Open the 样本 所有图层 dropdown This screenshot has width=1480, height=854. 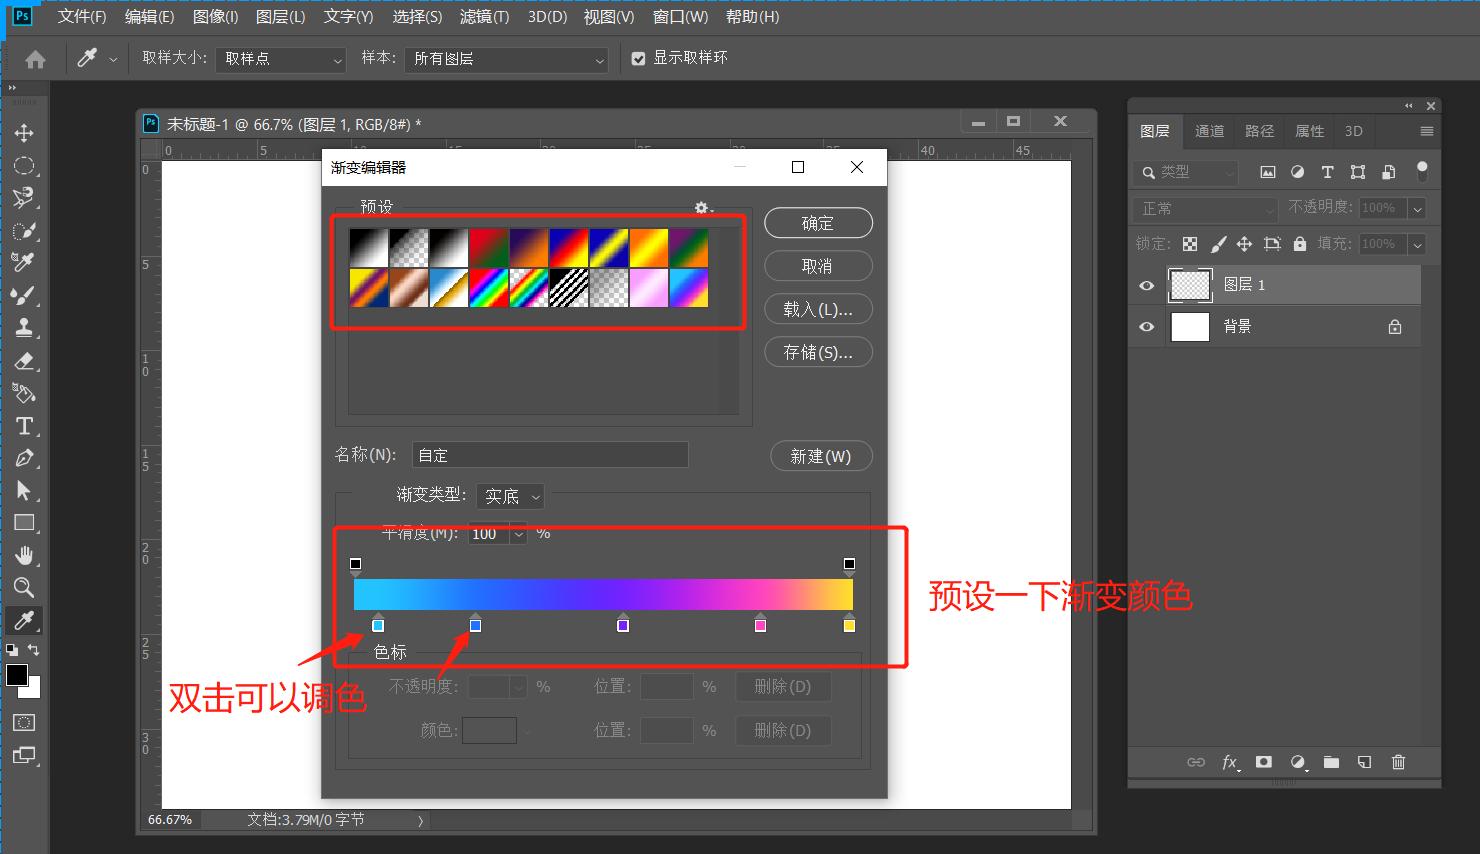(508, 59)
